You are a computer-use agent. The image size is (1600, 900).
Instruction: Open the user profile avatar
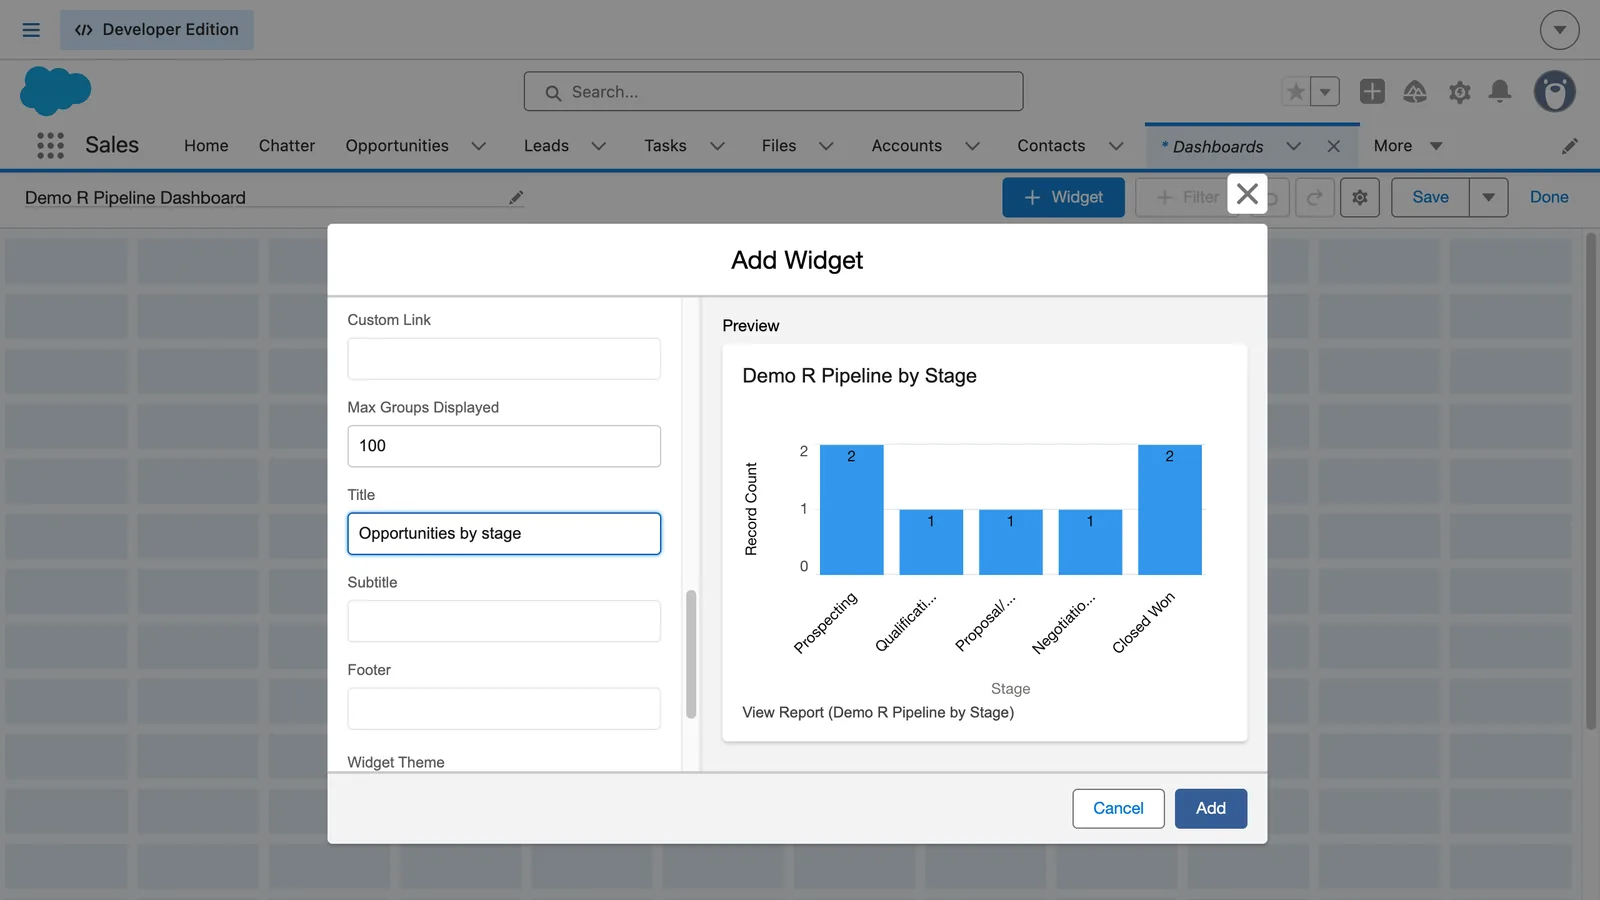pos(1555,92)
